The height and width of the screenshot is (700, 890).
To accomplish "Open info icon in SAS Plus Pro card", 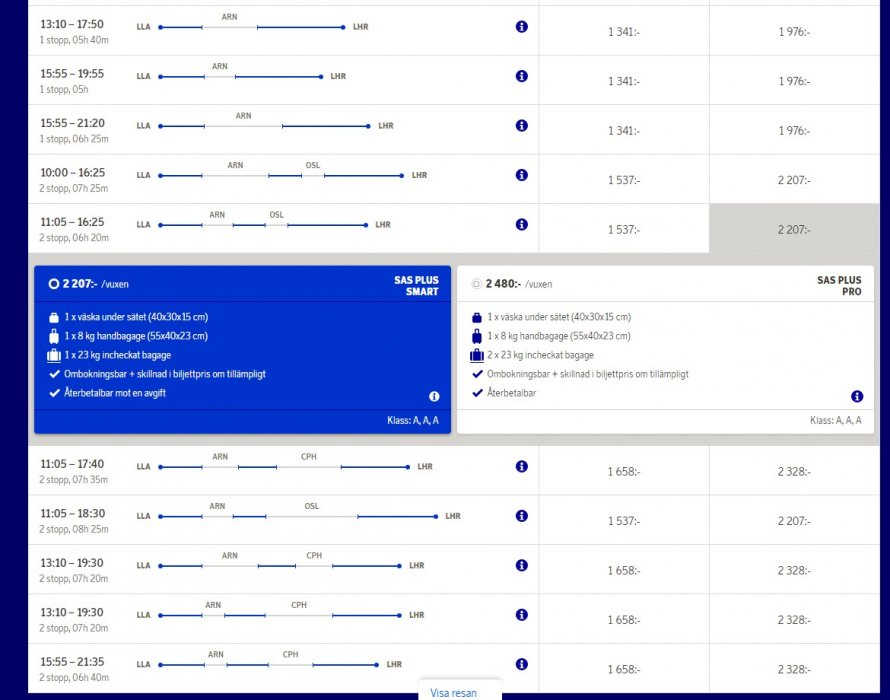I will 857,396.
